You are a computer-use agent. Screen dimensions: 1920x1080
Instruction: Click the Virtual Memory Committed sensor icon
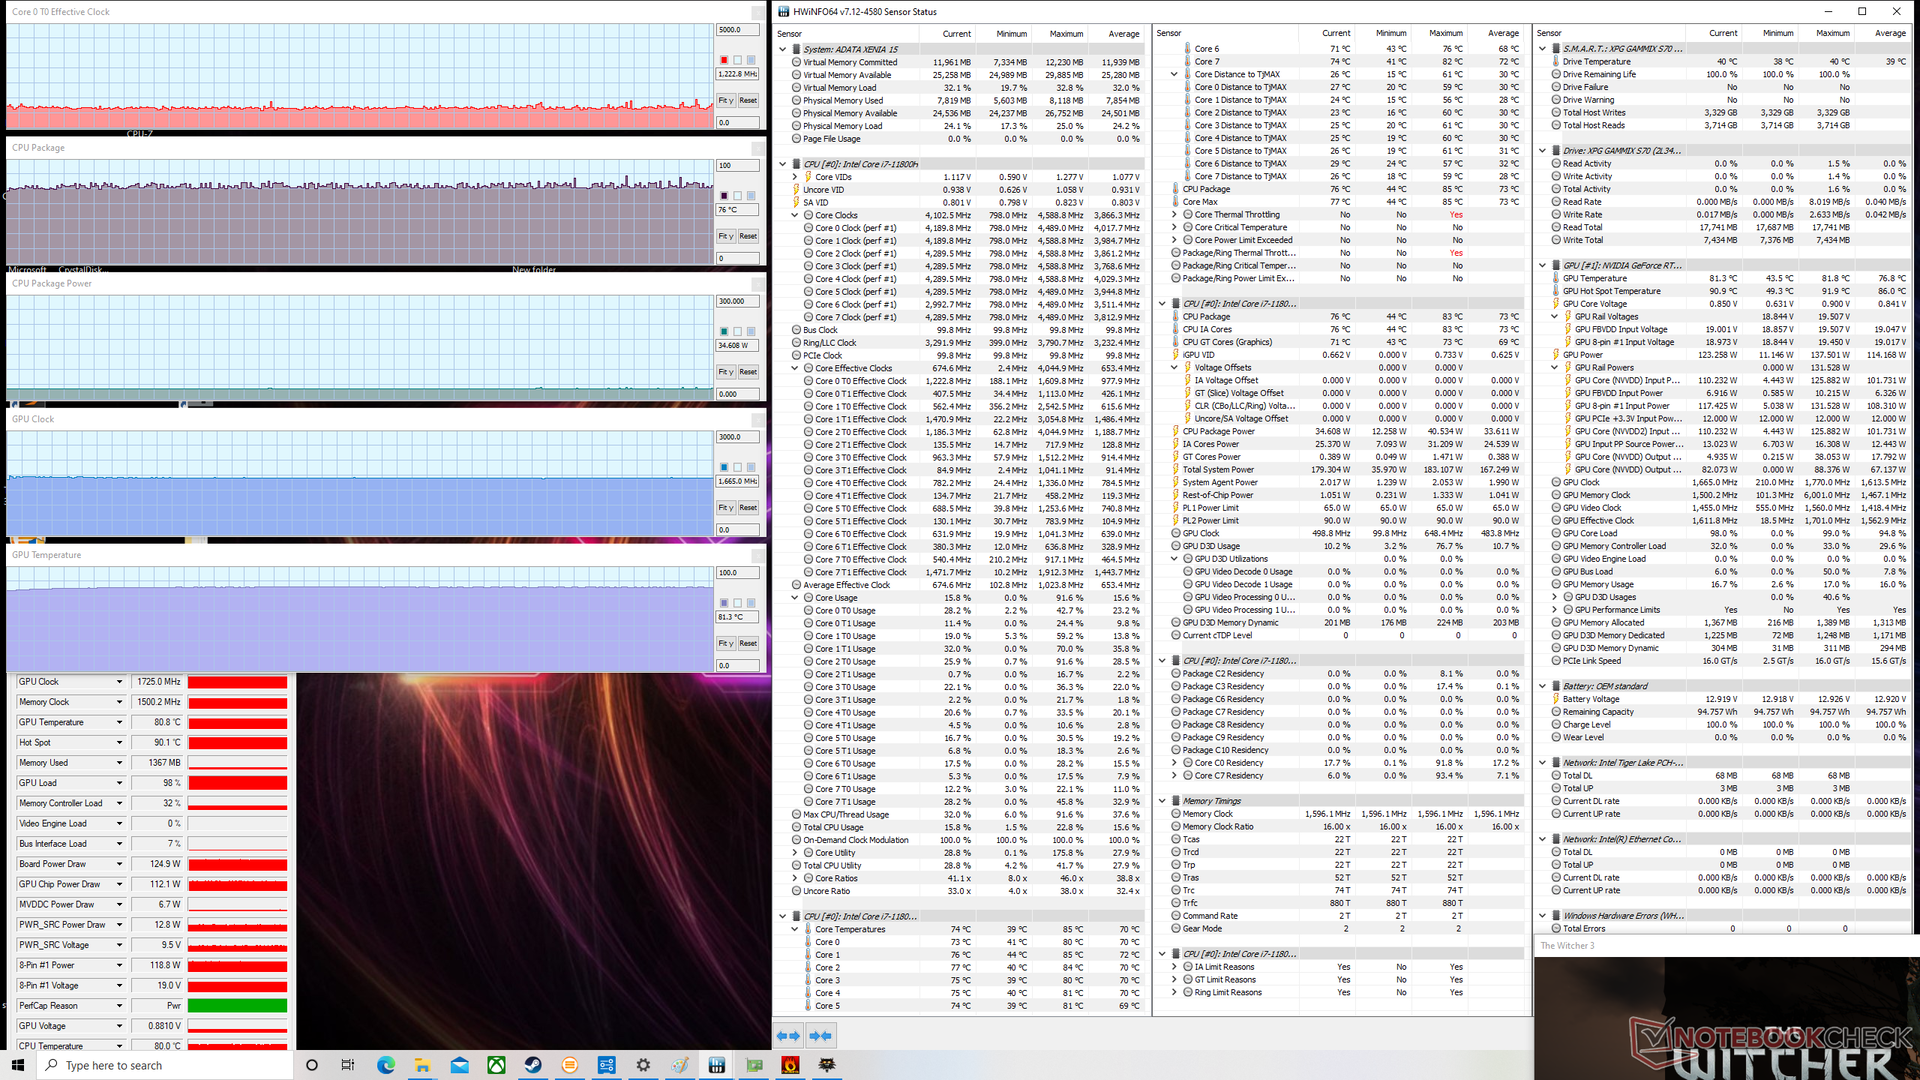(796, 62)
